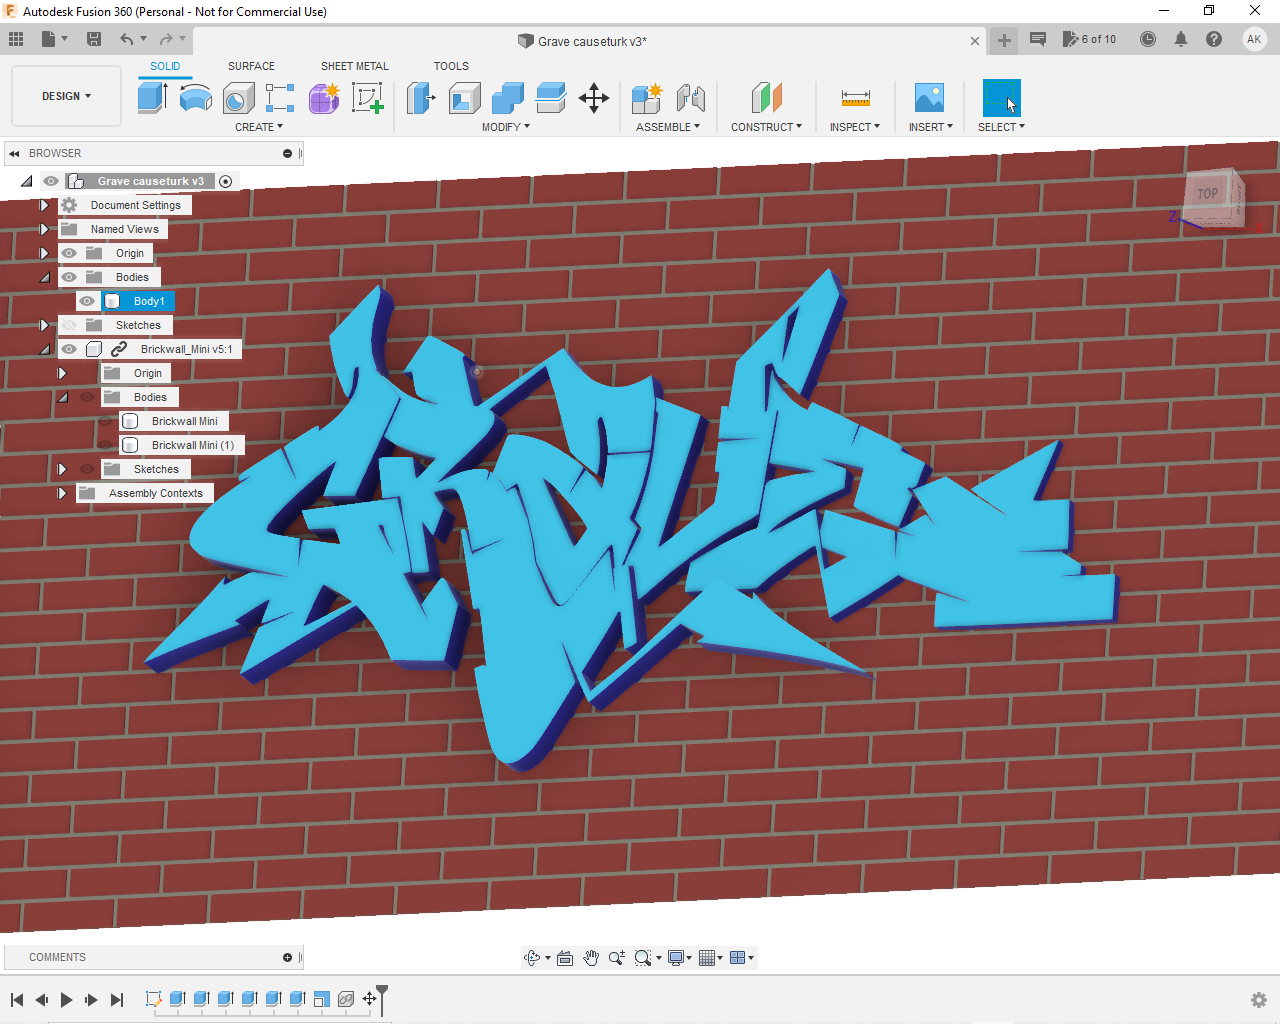Click the Look At icon in navigation bar
Image resolution: width=1280 pixels, height=1024 pixels.
click(565, 958)
